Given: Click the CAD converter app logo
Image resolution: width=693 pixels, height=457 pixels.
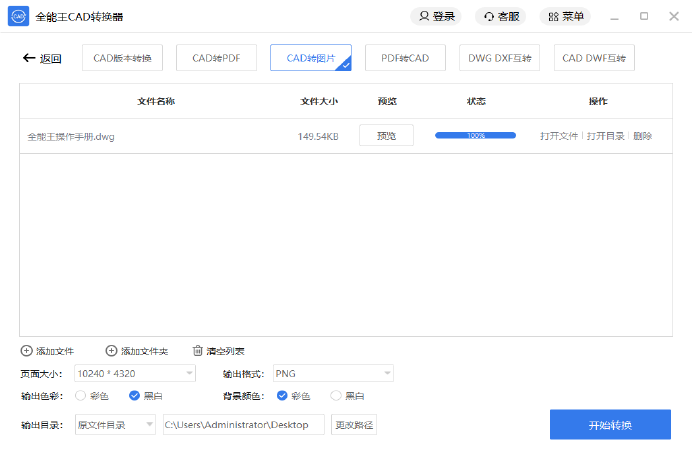Looking at the screenshot, I should point(18,17).
